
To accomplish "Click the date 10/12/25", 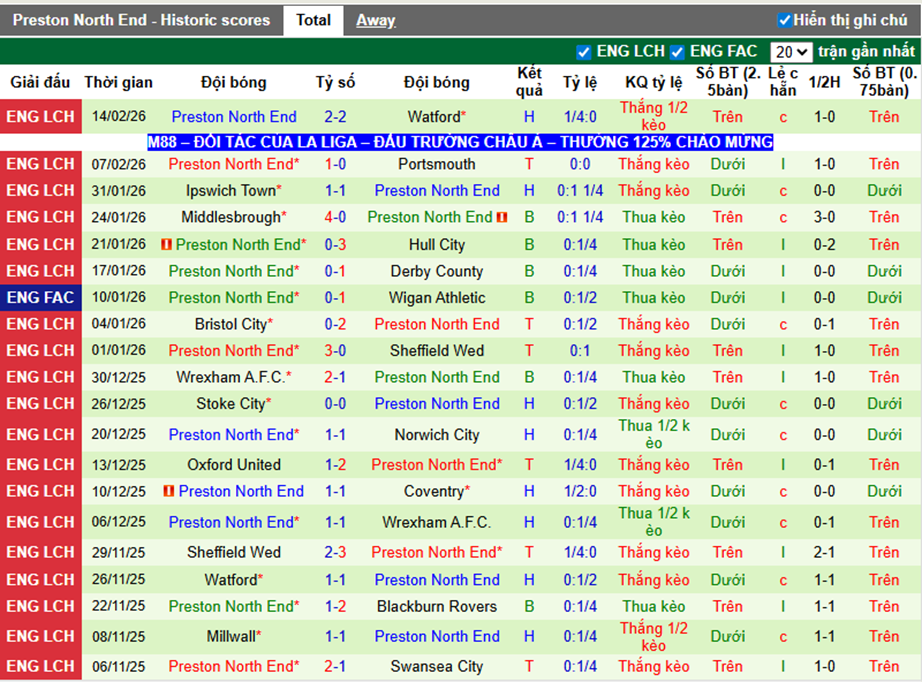I will (x=118, y=491).
